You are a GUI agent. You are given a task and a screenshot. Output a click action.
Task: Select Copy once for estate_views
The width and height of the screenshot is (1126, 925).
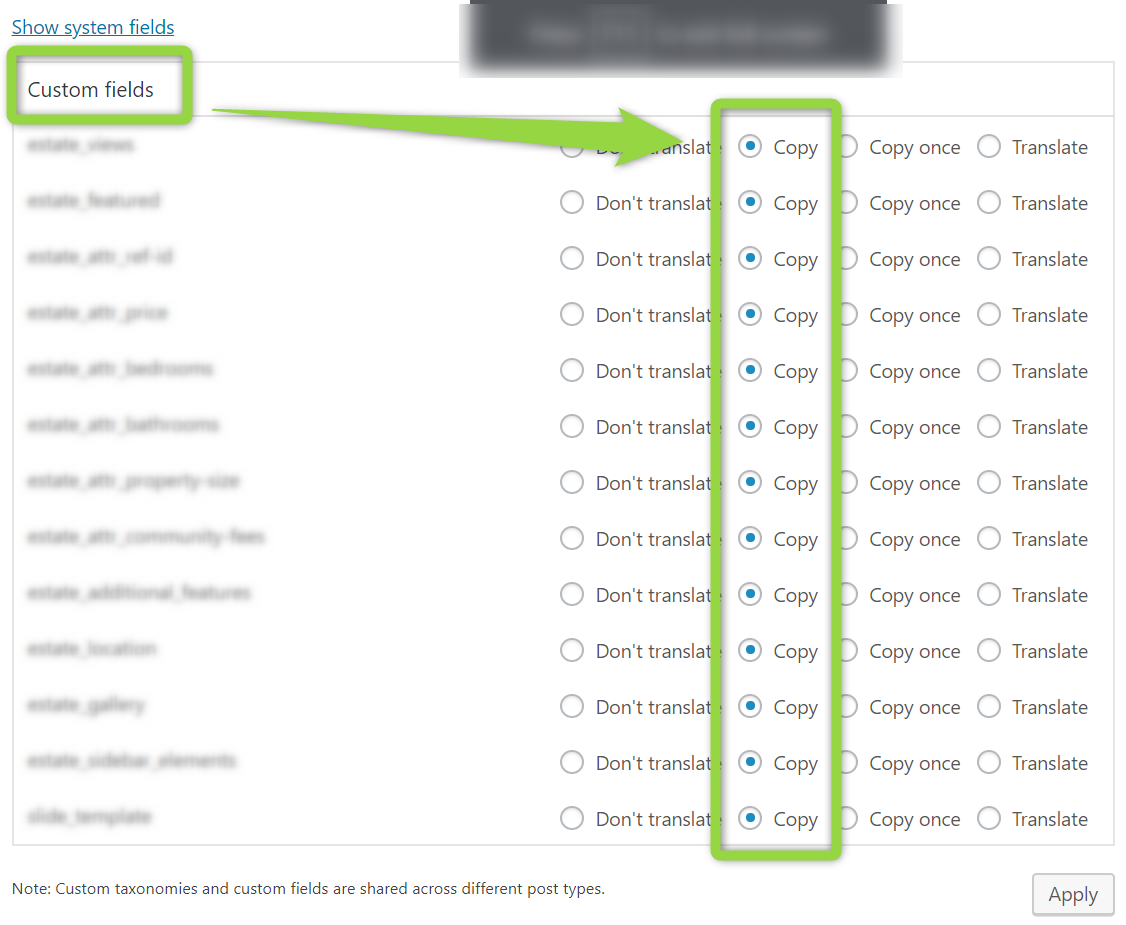pyautogui.click(x=849, y=147)
